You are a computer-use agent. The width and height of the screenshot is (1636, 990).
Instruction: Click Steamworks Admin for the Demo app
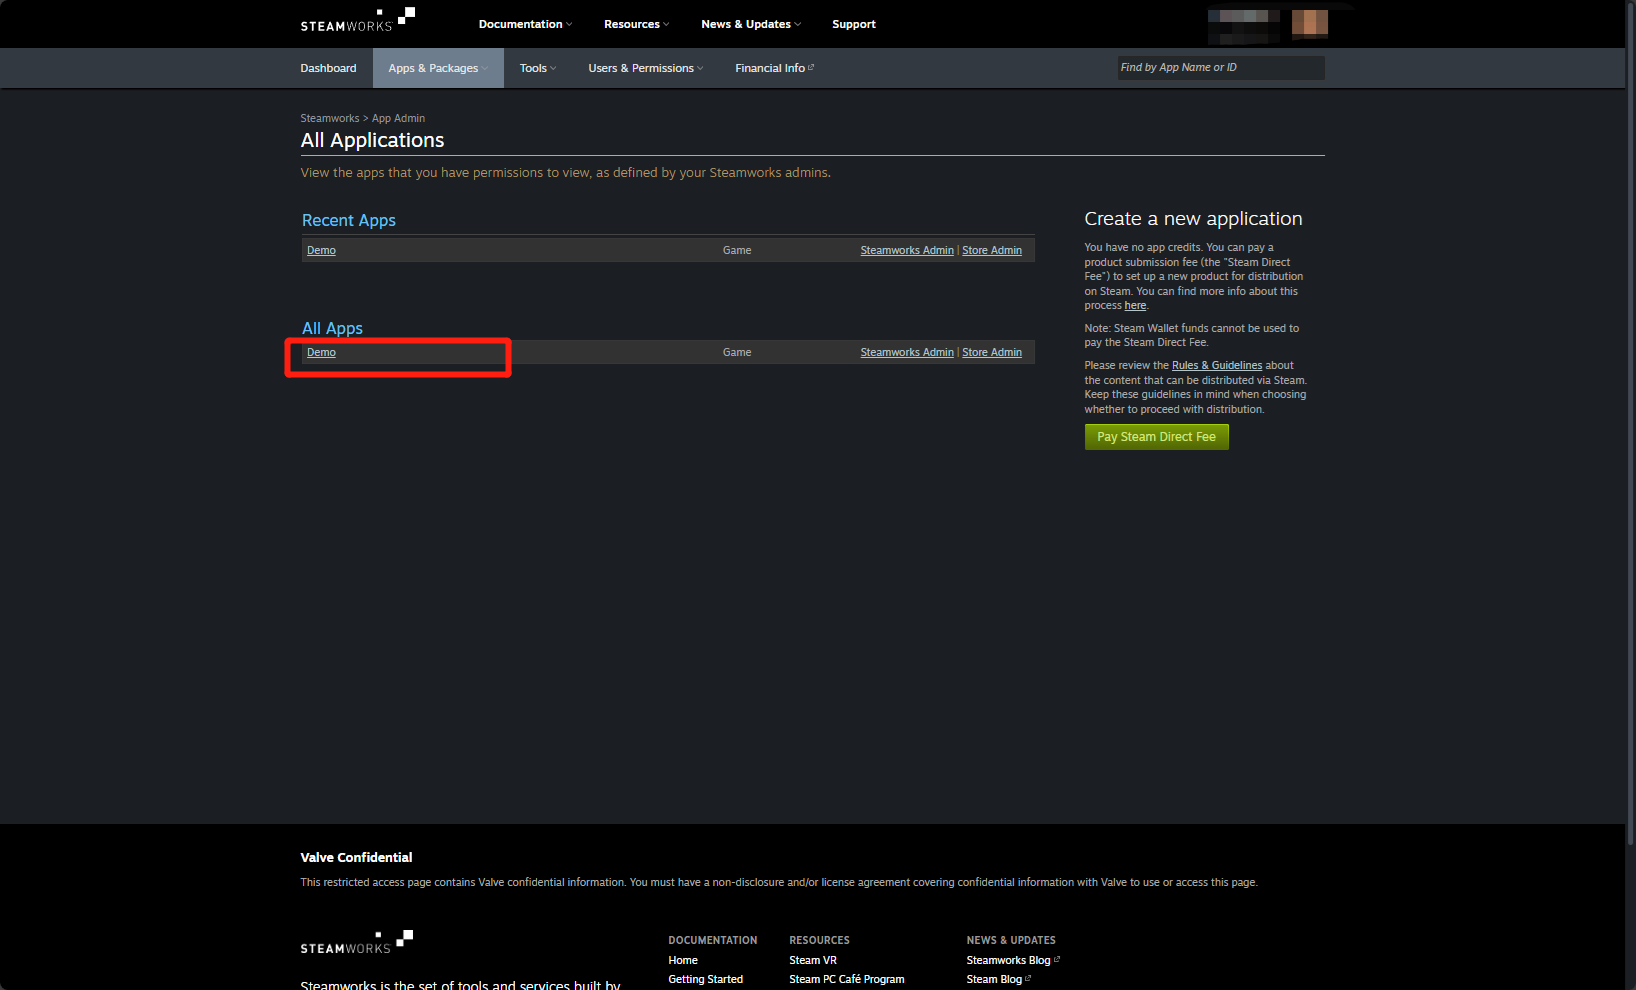[906, 250]
